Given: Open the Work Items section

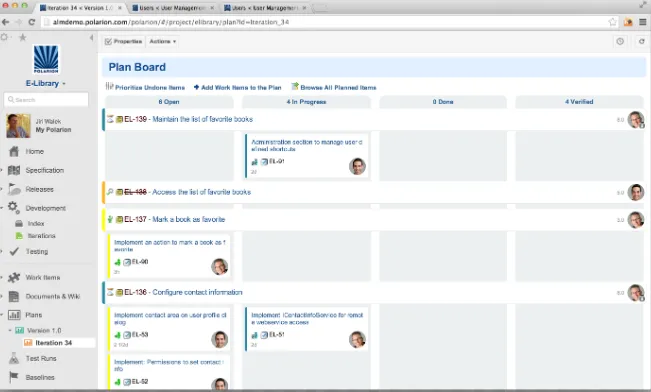Looking at the screenshot, I should [43, 277].
